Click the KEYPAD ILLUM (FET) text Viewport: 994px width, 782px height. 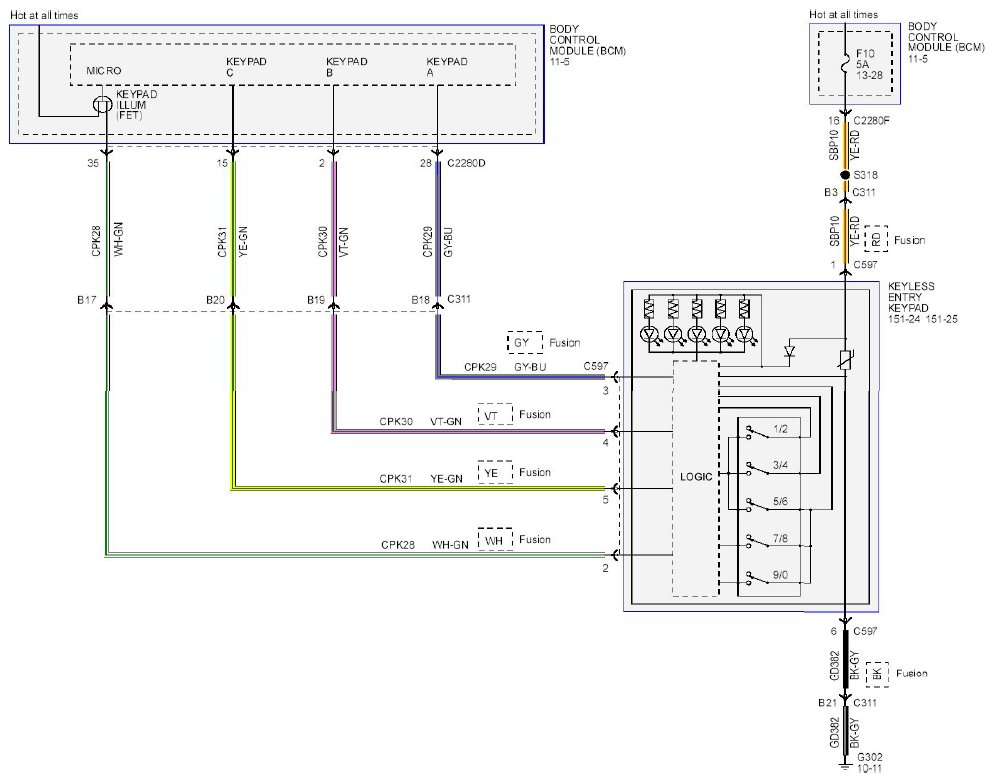[136, 105]
